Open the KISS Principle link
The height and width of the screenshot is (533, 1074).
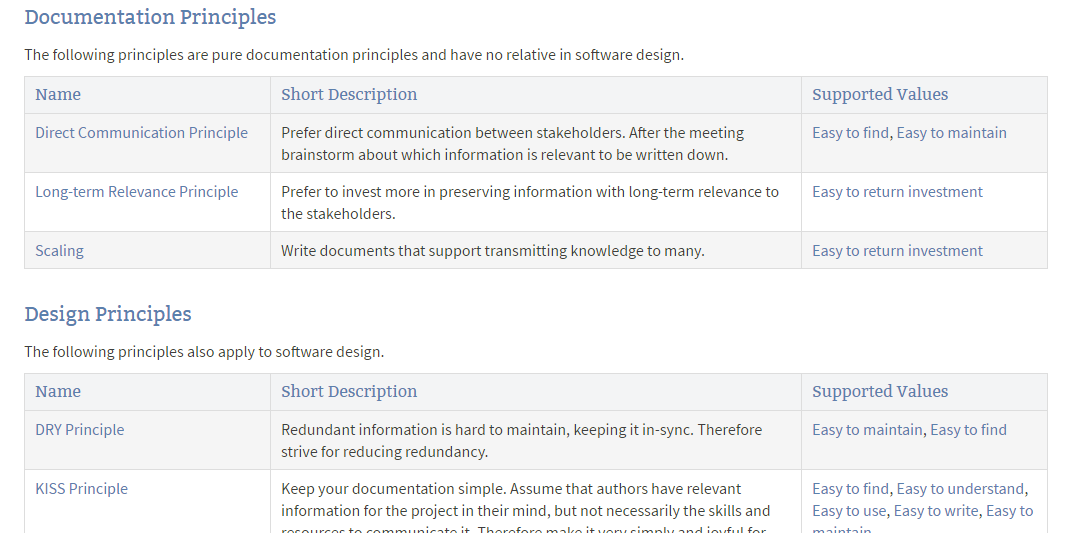(81, 489)
